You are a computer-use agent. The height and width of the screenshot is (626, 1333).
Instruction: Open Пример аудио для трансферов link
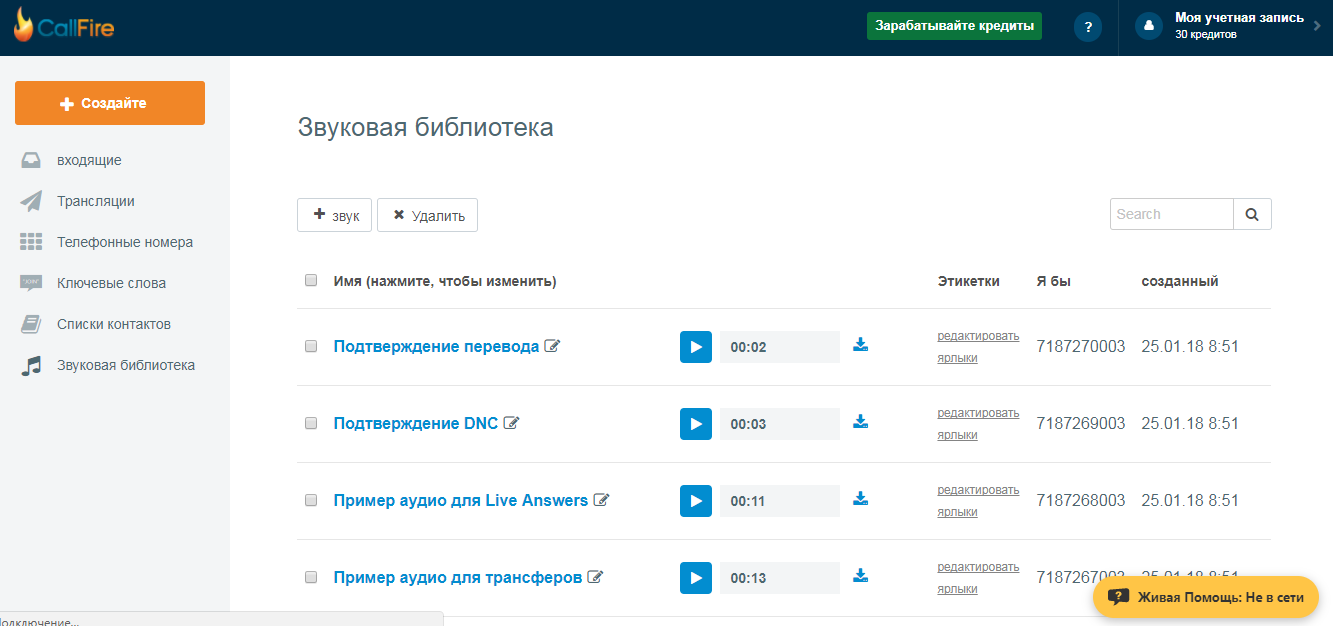(458, 578)
